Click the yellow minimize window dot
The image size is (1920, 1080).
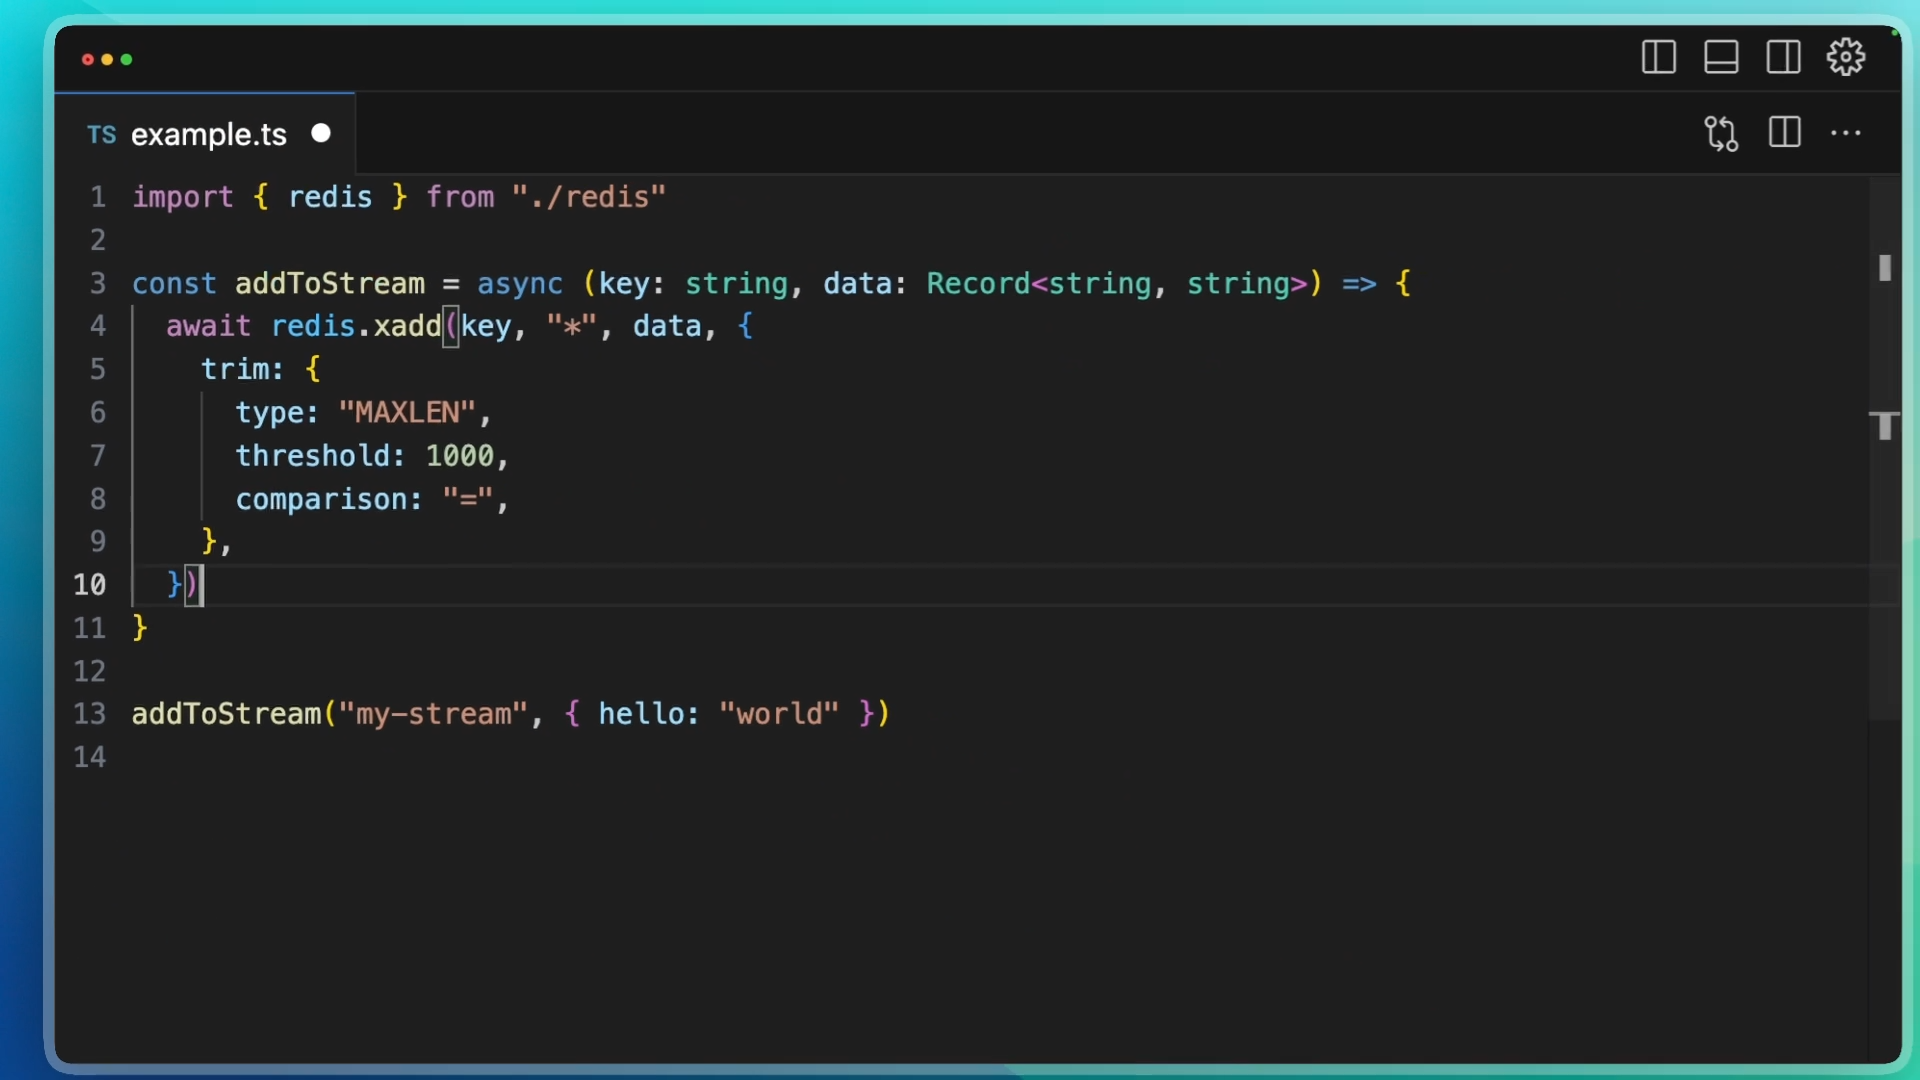tap(107, 60)
